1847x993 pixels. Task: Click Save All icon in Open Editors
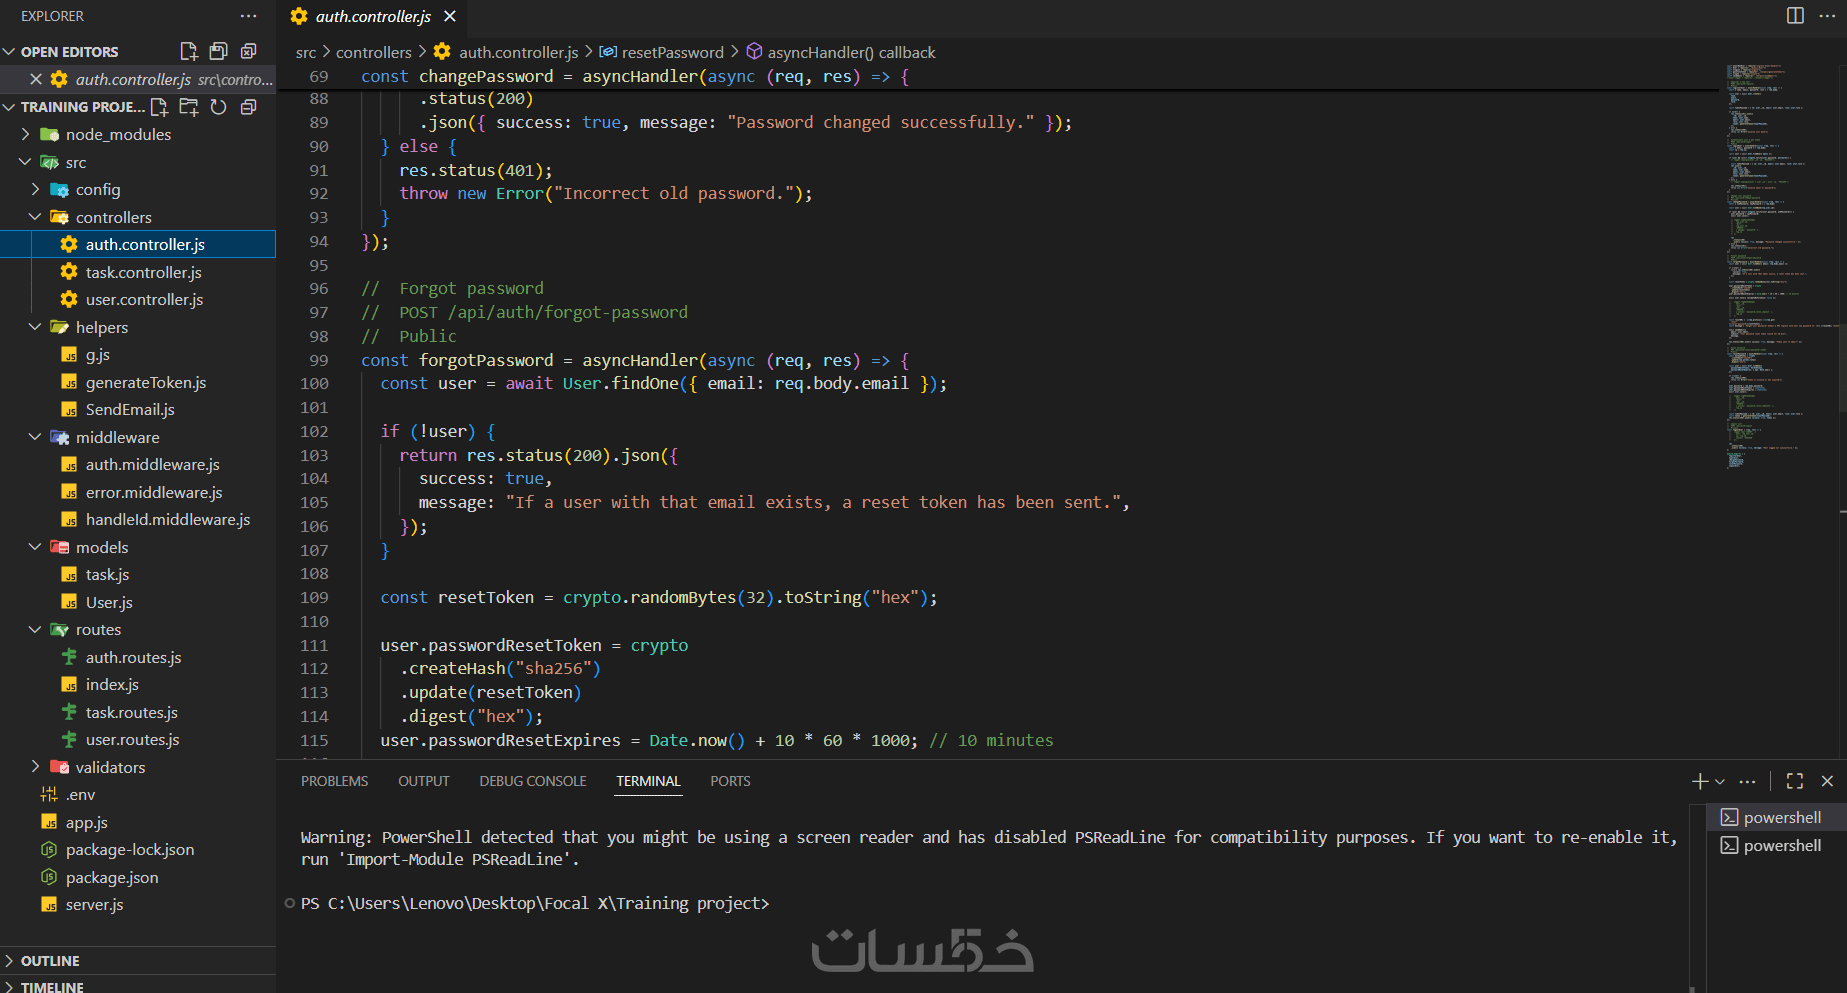[x=218, y=51]
